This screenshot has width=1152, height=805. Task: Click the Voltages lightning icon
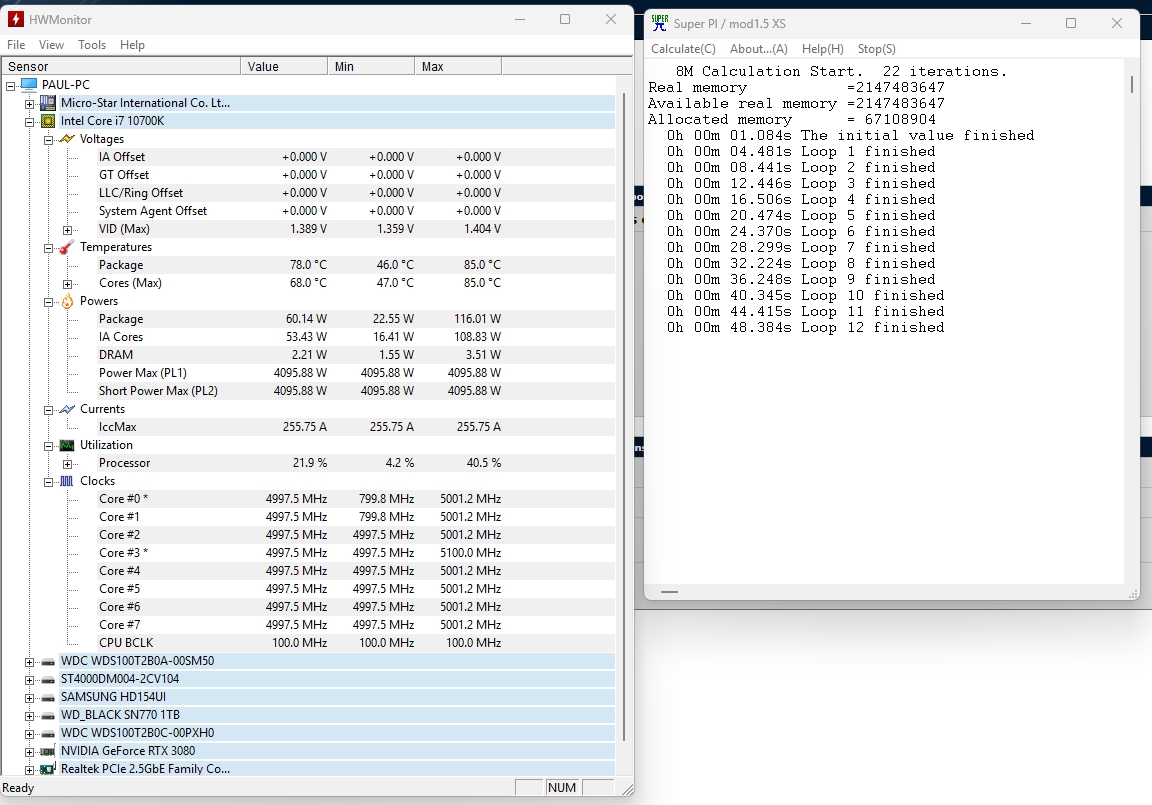[67, 139]
